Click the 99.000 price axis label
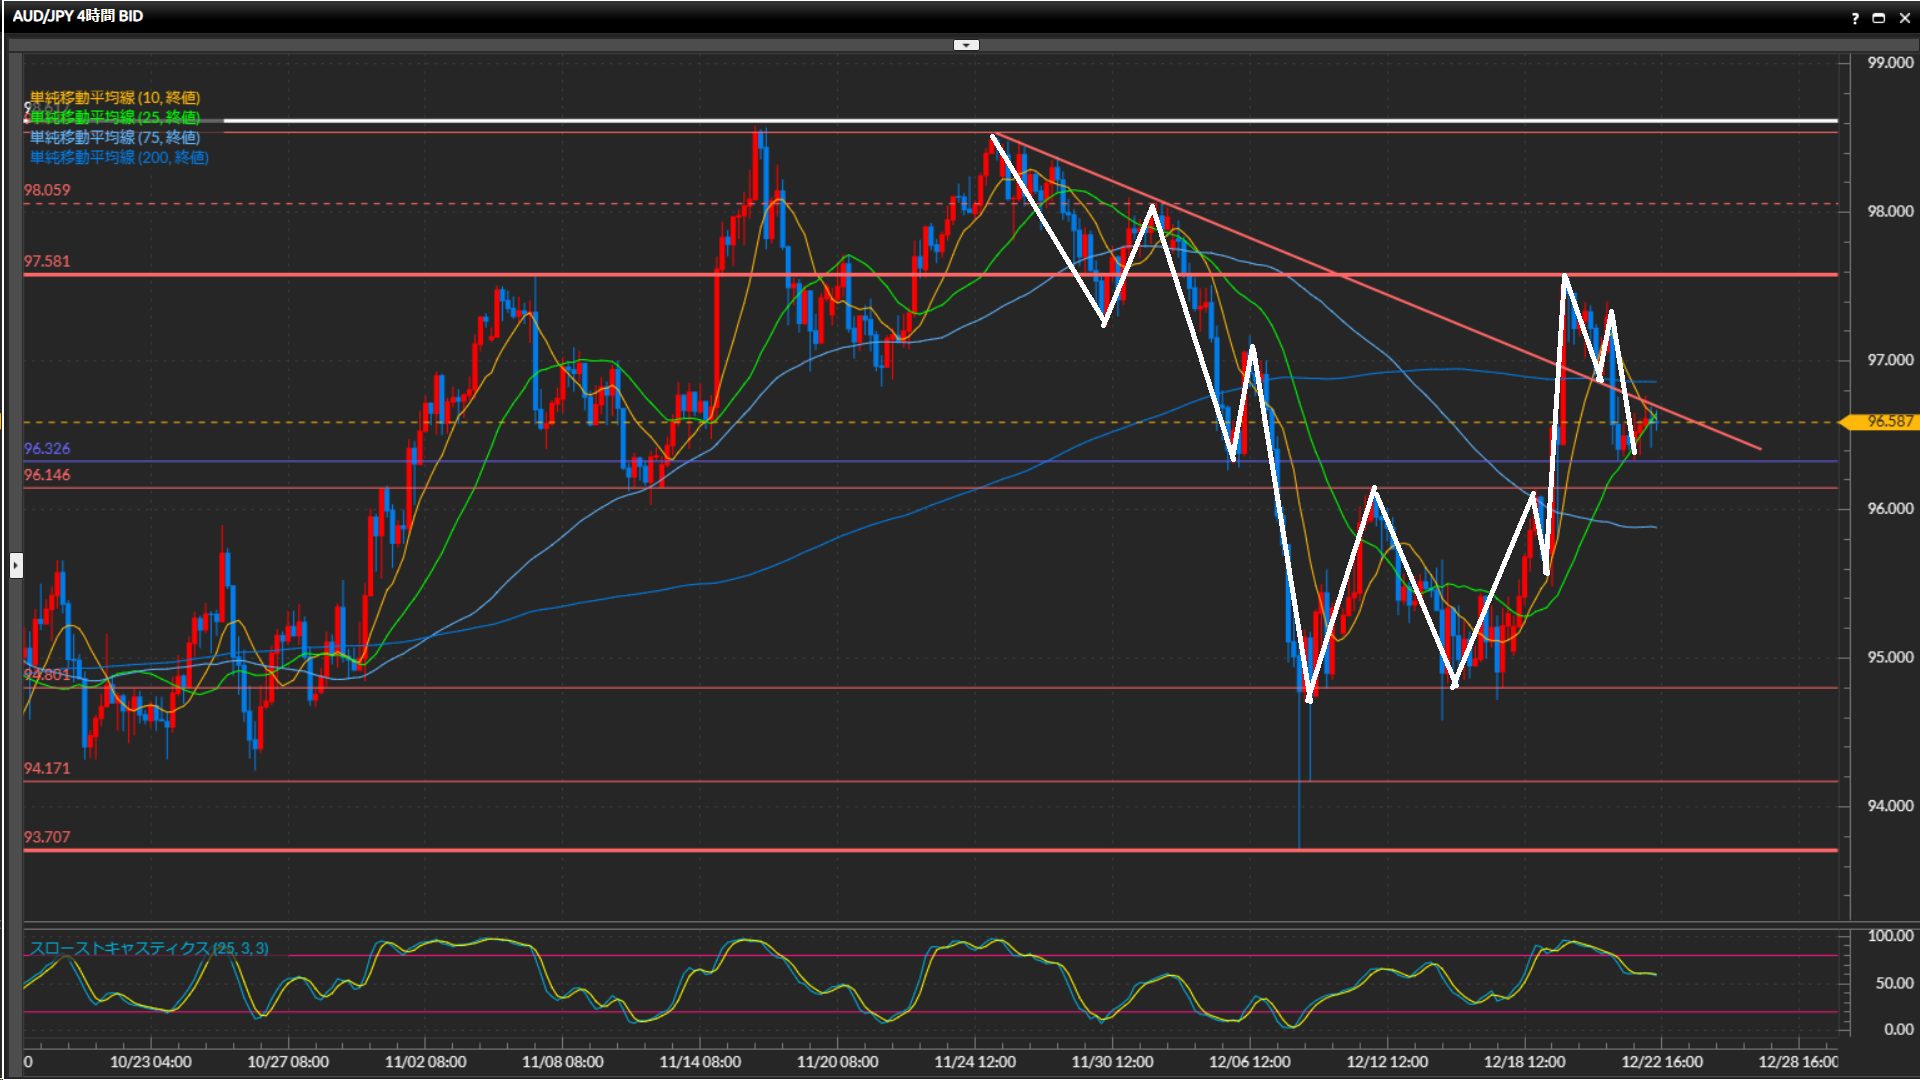 coord(1890,63)
